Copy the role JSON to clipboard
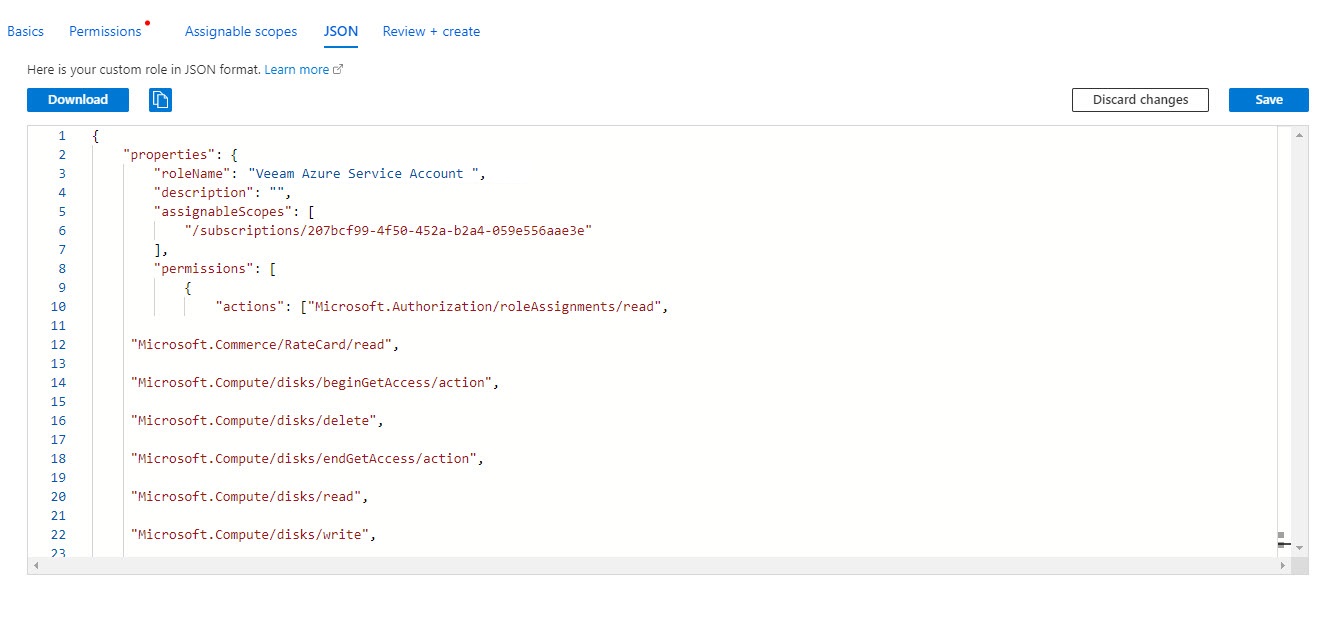This screenshot has width=1324, height=619. (x=161, y=100)
